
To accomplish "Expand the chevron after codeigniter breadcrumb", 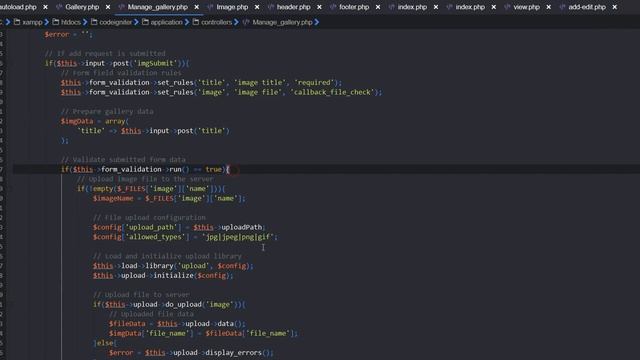I will coord(136,22).
